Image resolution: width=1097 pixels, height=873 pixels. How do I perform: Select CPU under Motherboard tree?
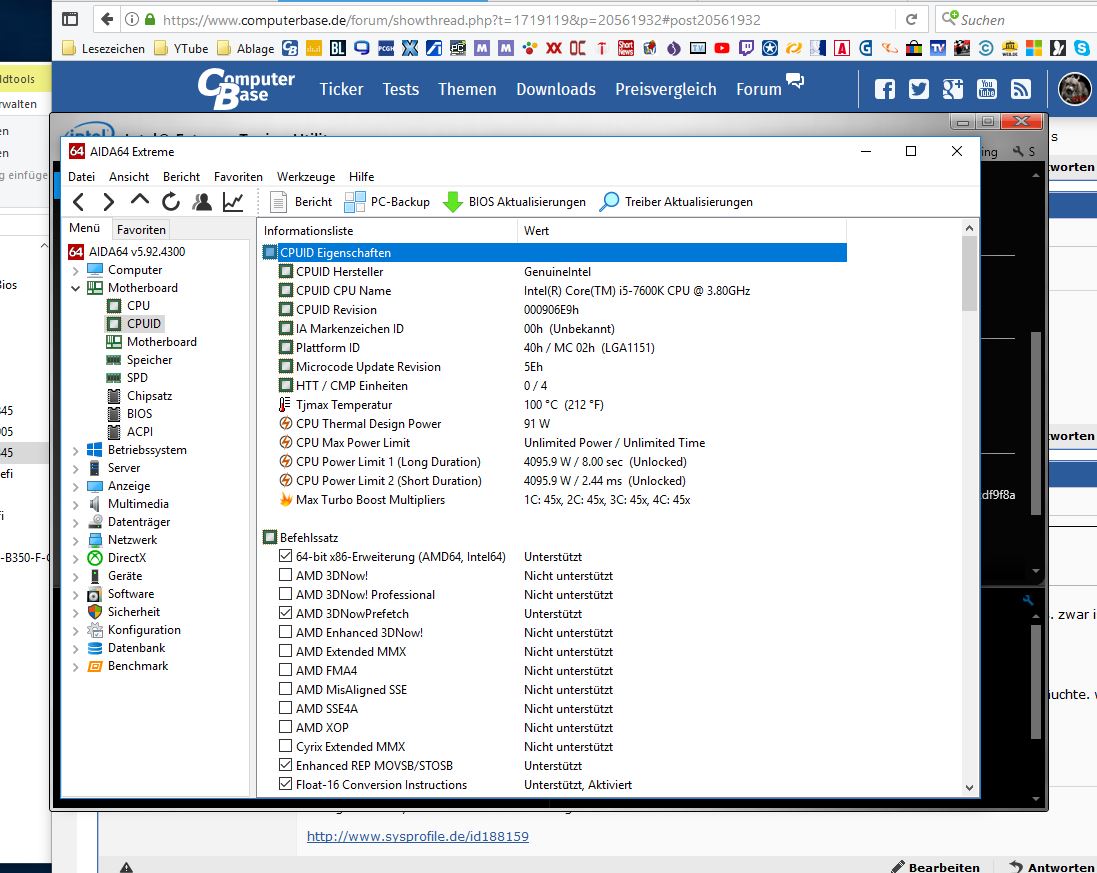pos(139,306)
